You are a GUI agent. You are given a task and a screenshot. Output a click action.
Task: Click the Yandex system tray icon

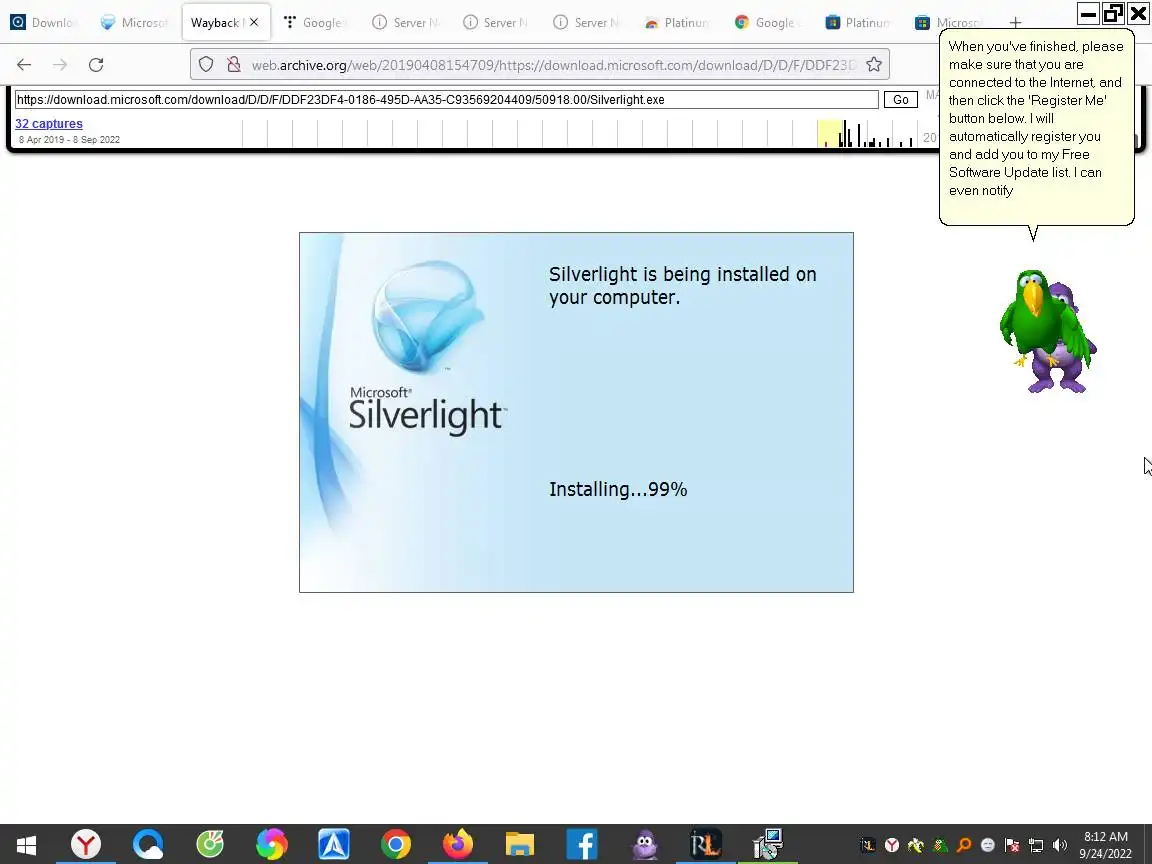tap(892, 845)
